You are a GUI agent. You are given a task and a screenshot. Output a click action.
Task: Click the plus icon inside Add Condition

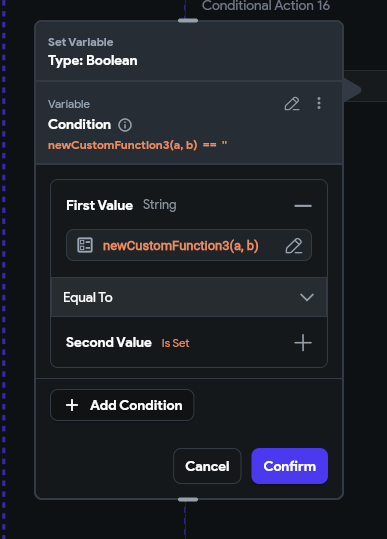72,405
